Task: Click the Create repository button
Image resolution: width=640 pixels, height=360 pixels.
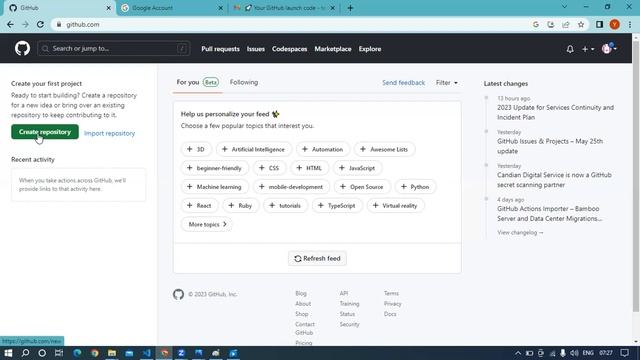Action: point(45,132)
